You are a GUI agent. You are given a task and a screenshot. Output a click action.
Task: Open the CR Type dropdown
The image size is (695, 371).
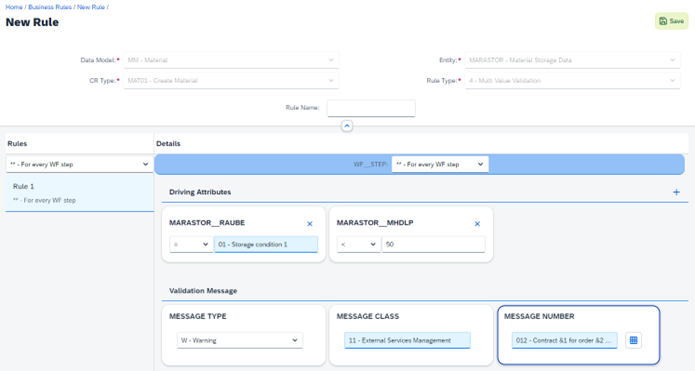pyautogui.click(x=231, y=81)
